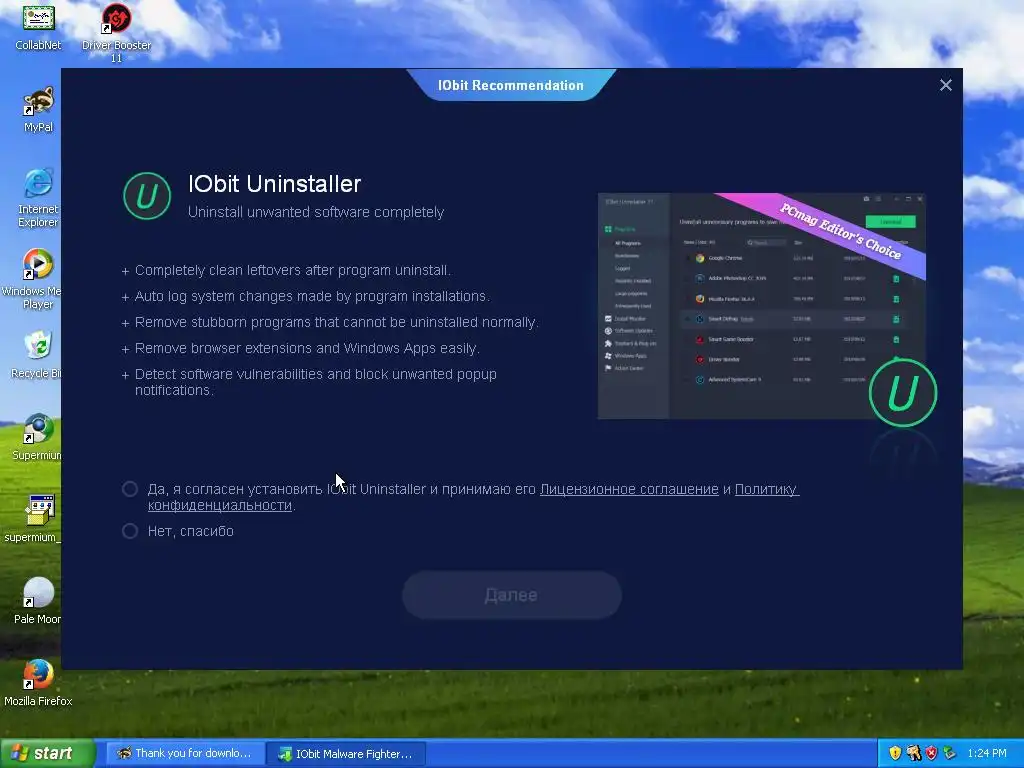Agree to install IObit Uninstaller radio button
The height and width of the screenshot is (768, 1024).
click(130, 489)
